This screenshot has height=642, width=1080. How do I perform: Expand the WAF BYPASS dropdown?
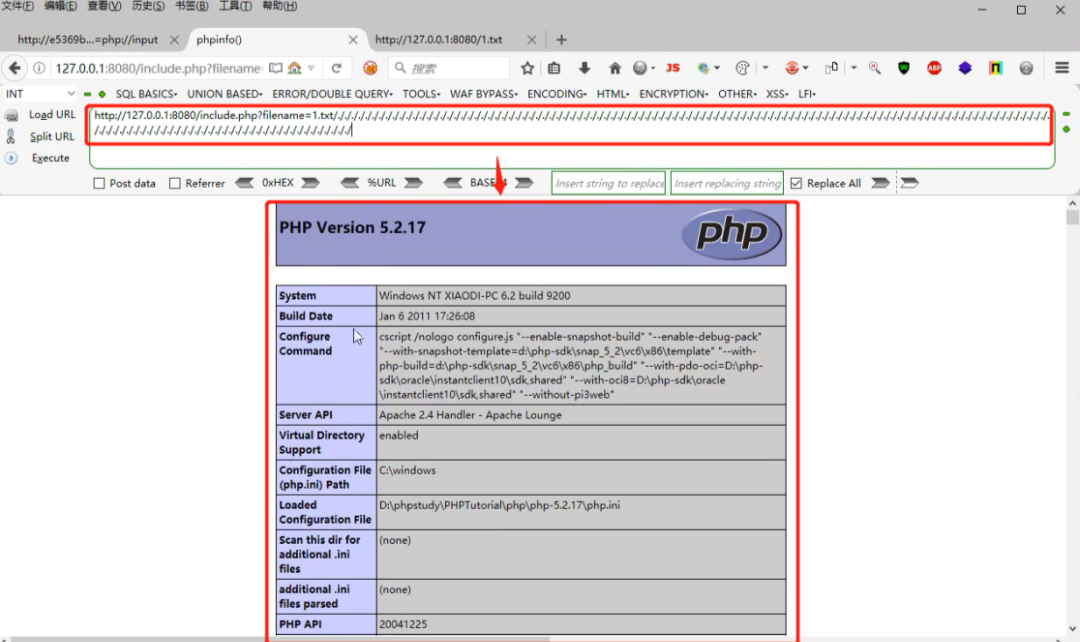(x=484, y=94)
